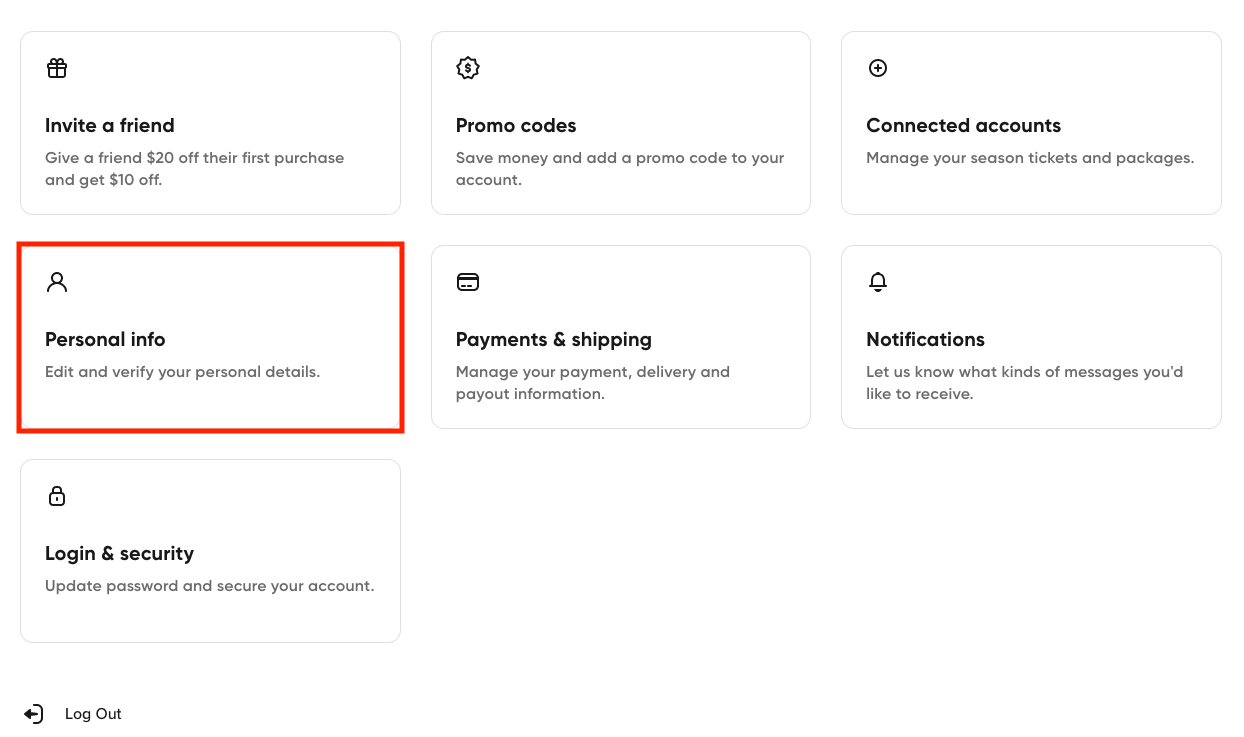Open Login & security heading
Image resolution: width=1244 pixels, height=737 pixels.
tap(119, 553)
